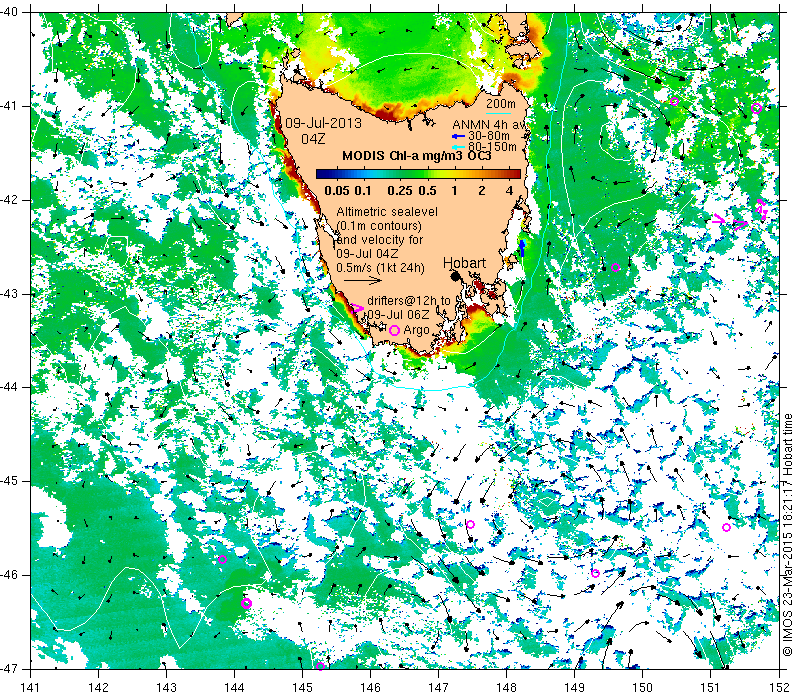
Task: Click the Argo legend label
Action: pyautogui.click(x=416, y=331)
